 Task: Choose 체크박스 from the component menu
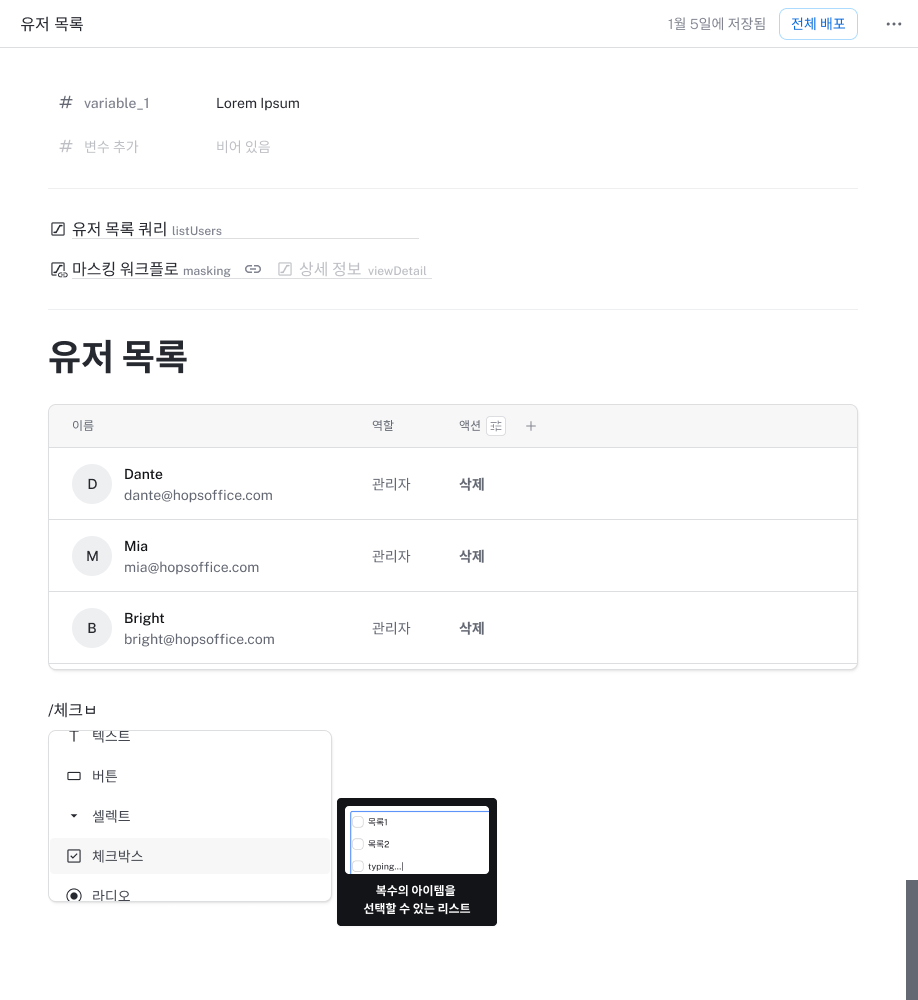point(190,856)
